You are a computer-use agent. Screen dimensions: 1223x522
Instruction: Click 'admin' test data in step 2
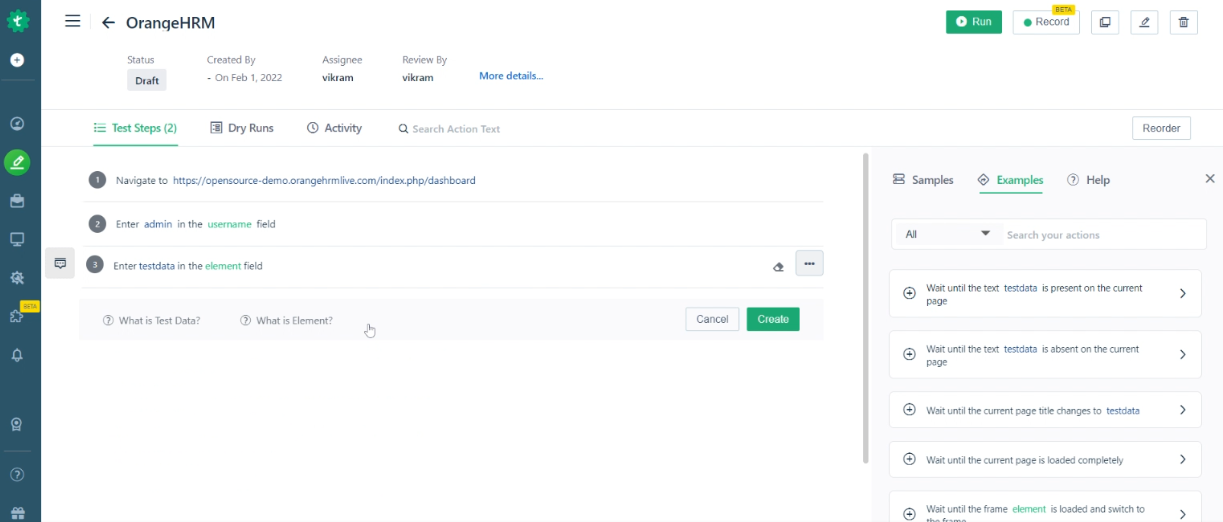[x=158, y=224]
